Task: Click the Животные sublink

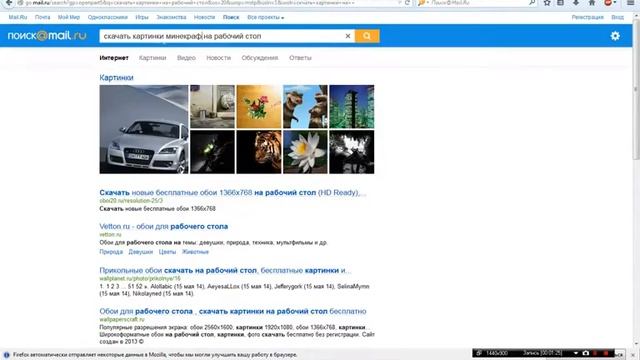Action: [195, 252]
